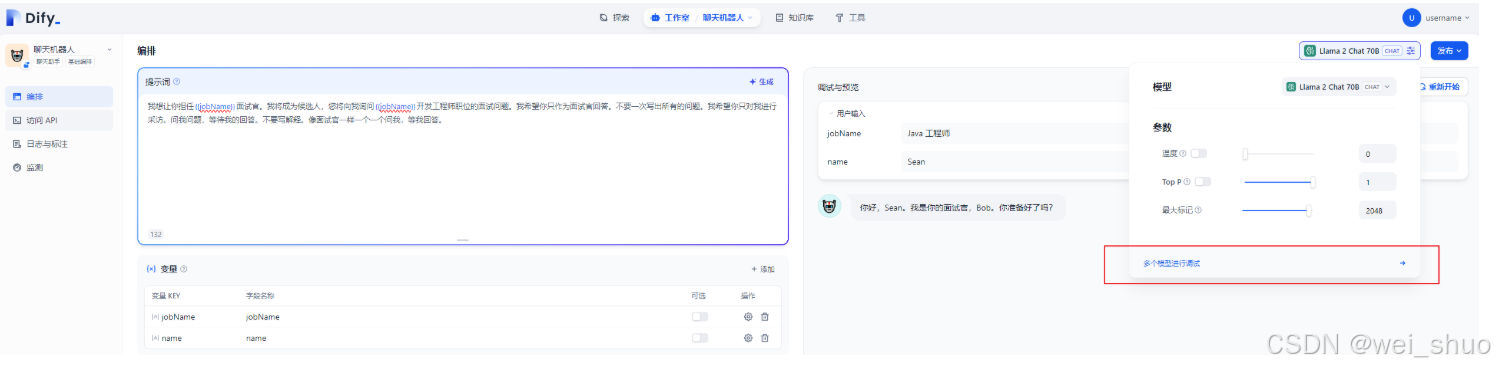Open the 模型 dropdown in the parameters panel
The image size is (1495, 370).
pos(1339,87)
